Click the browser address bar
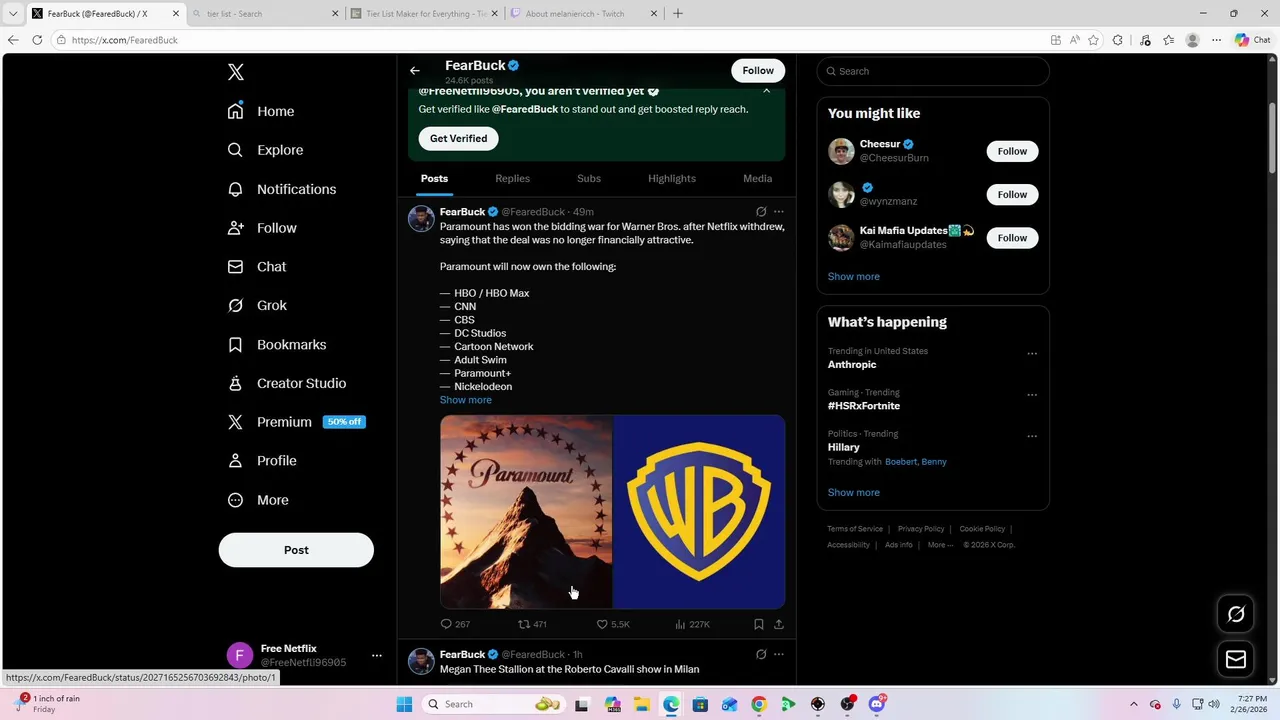 coord(550,40)
